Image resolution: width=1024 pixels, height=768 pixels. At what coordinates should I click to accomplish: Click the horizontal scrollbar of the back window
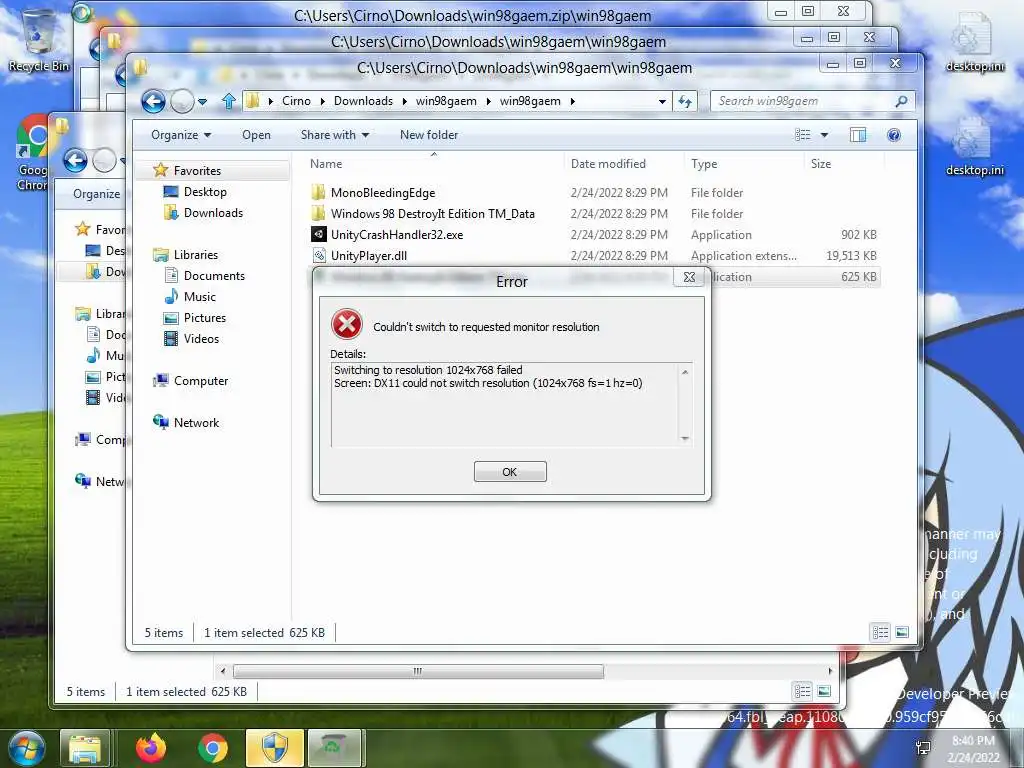tap(418, 671)
